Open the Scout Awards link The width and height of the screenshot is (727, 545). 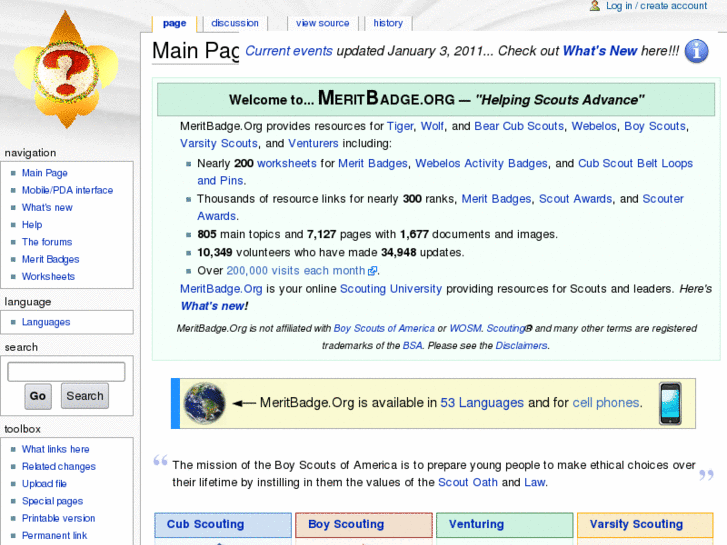tap(575, 199)
